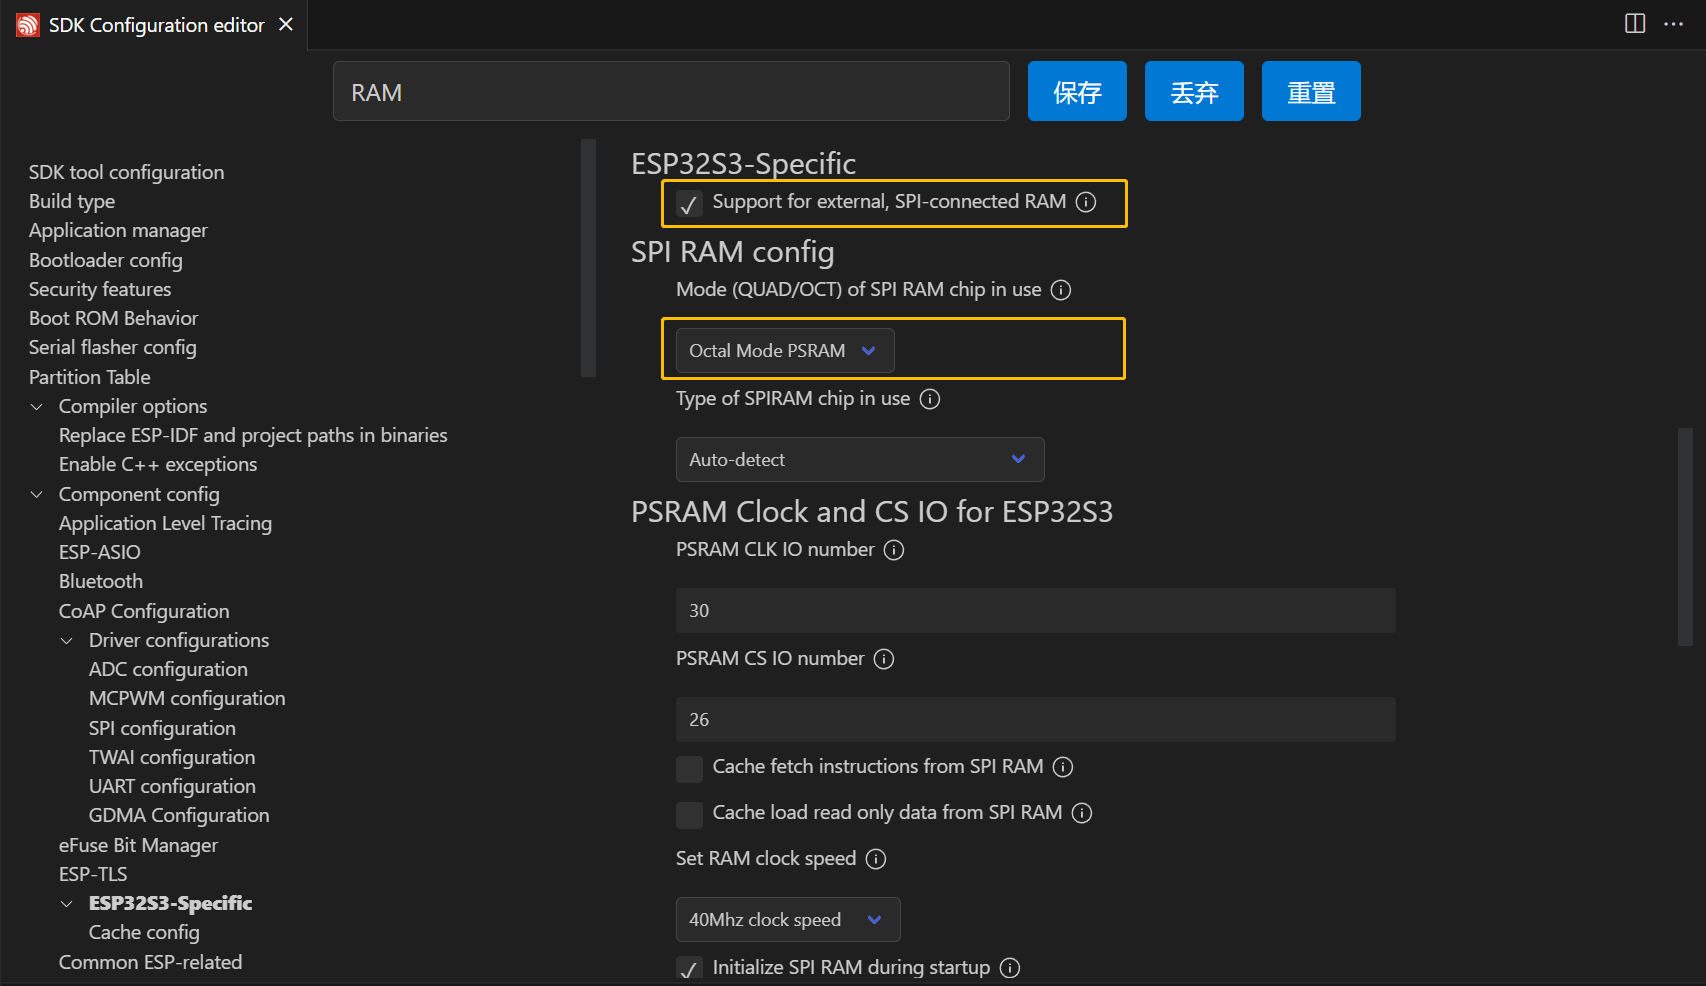Go to Bootloader config section

[106, 260]
